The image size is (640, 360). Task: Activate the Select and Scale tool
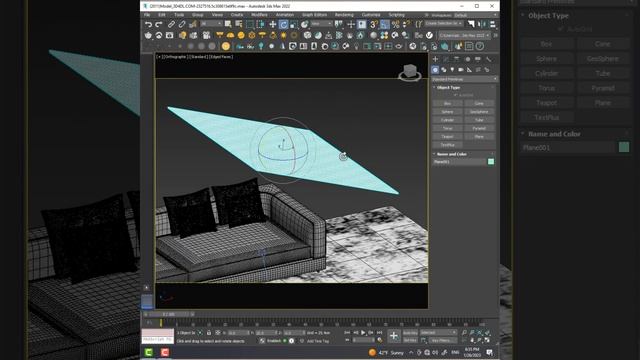coord(293,24)
